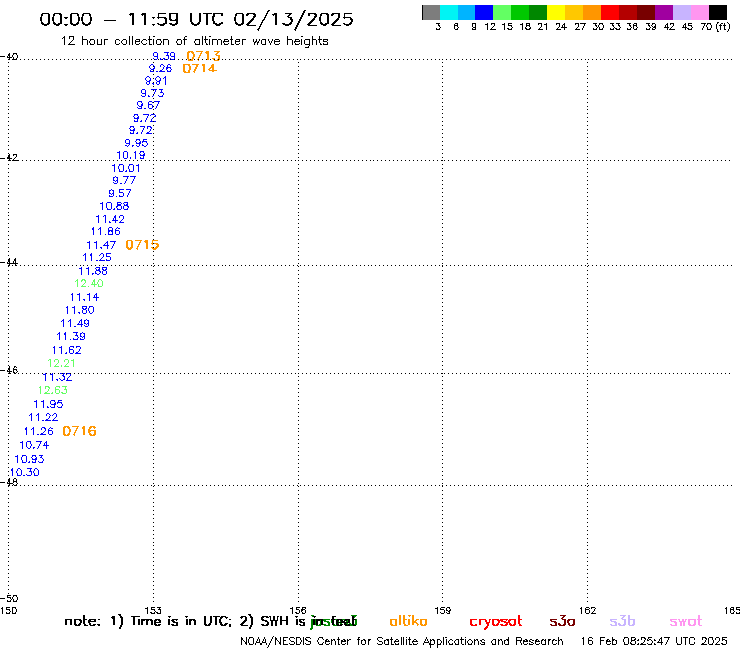Select the 10.93 reading
The height and width of the screenshot is (650, 740).
coord(29,459)
